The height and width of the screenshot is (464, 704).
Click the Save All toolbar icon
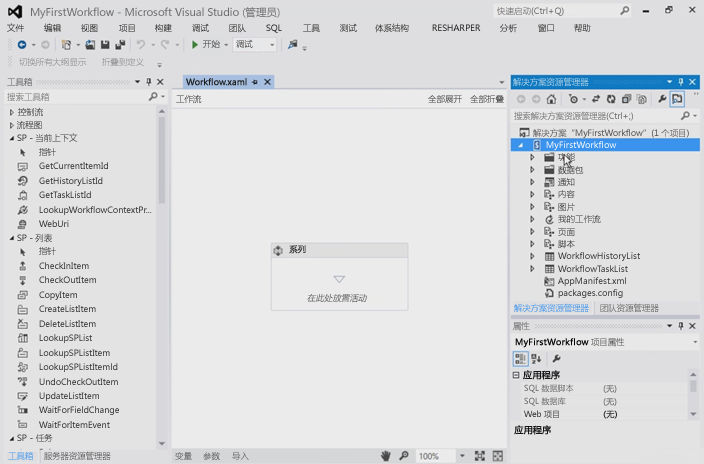click(120, 44)
